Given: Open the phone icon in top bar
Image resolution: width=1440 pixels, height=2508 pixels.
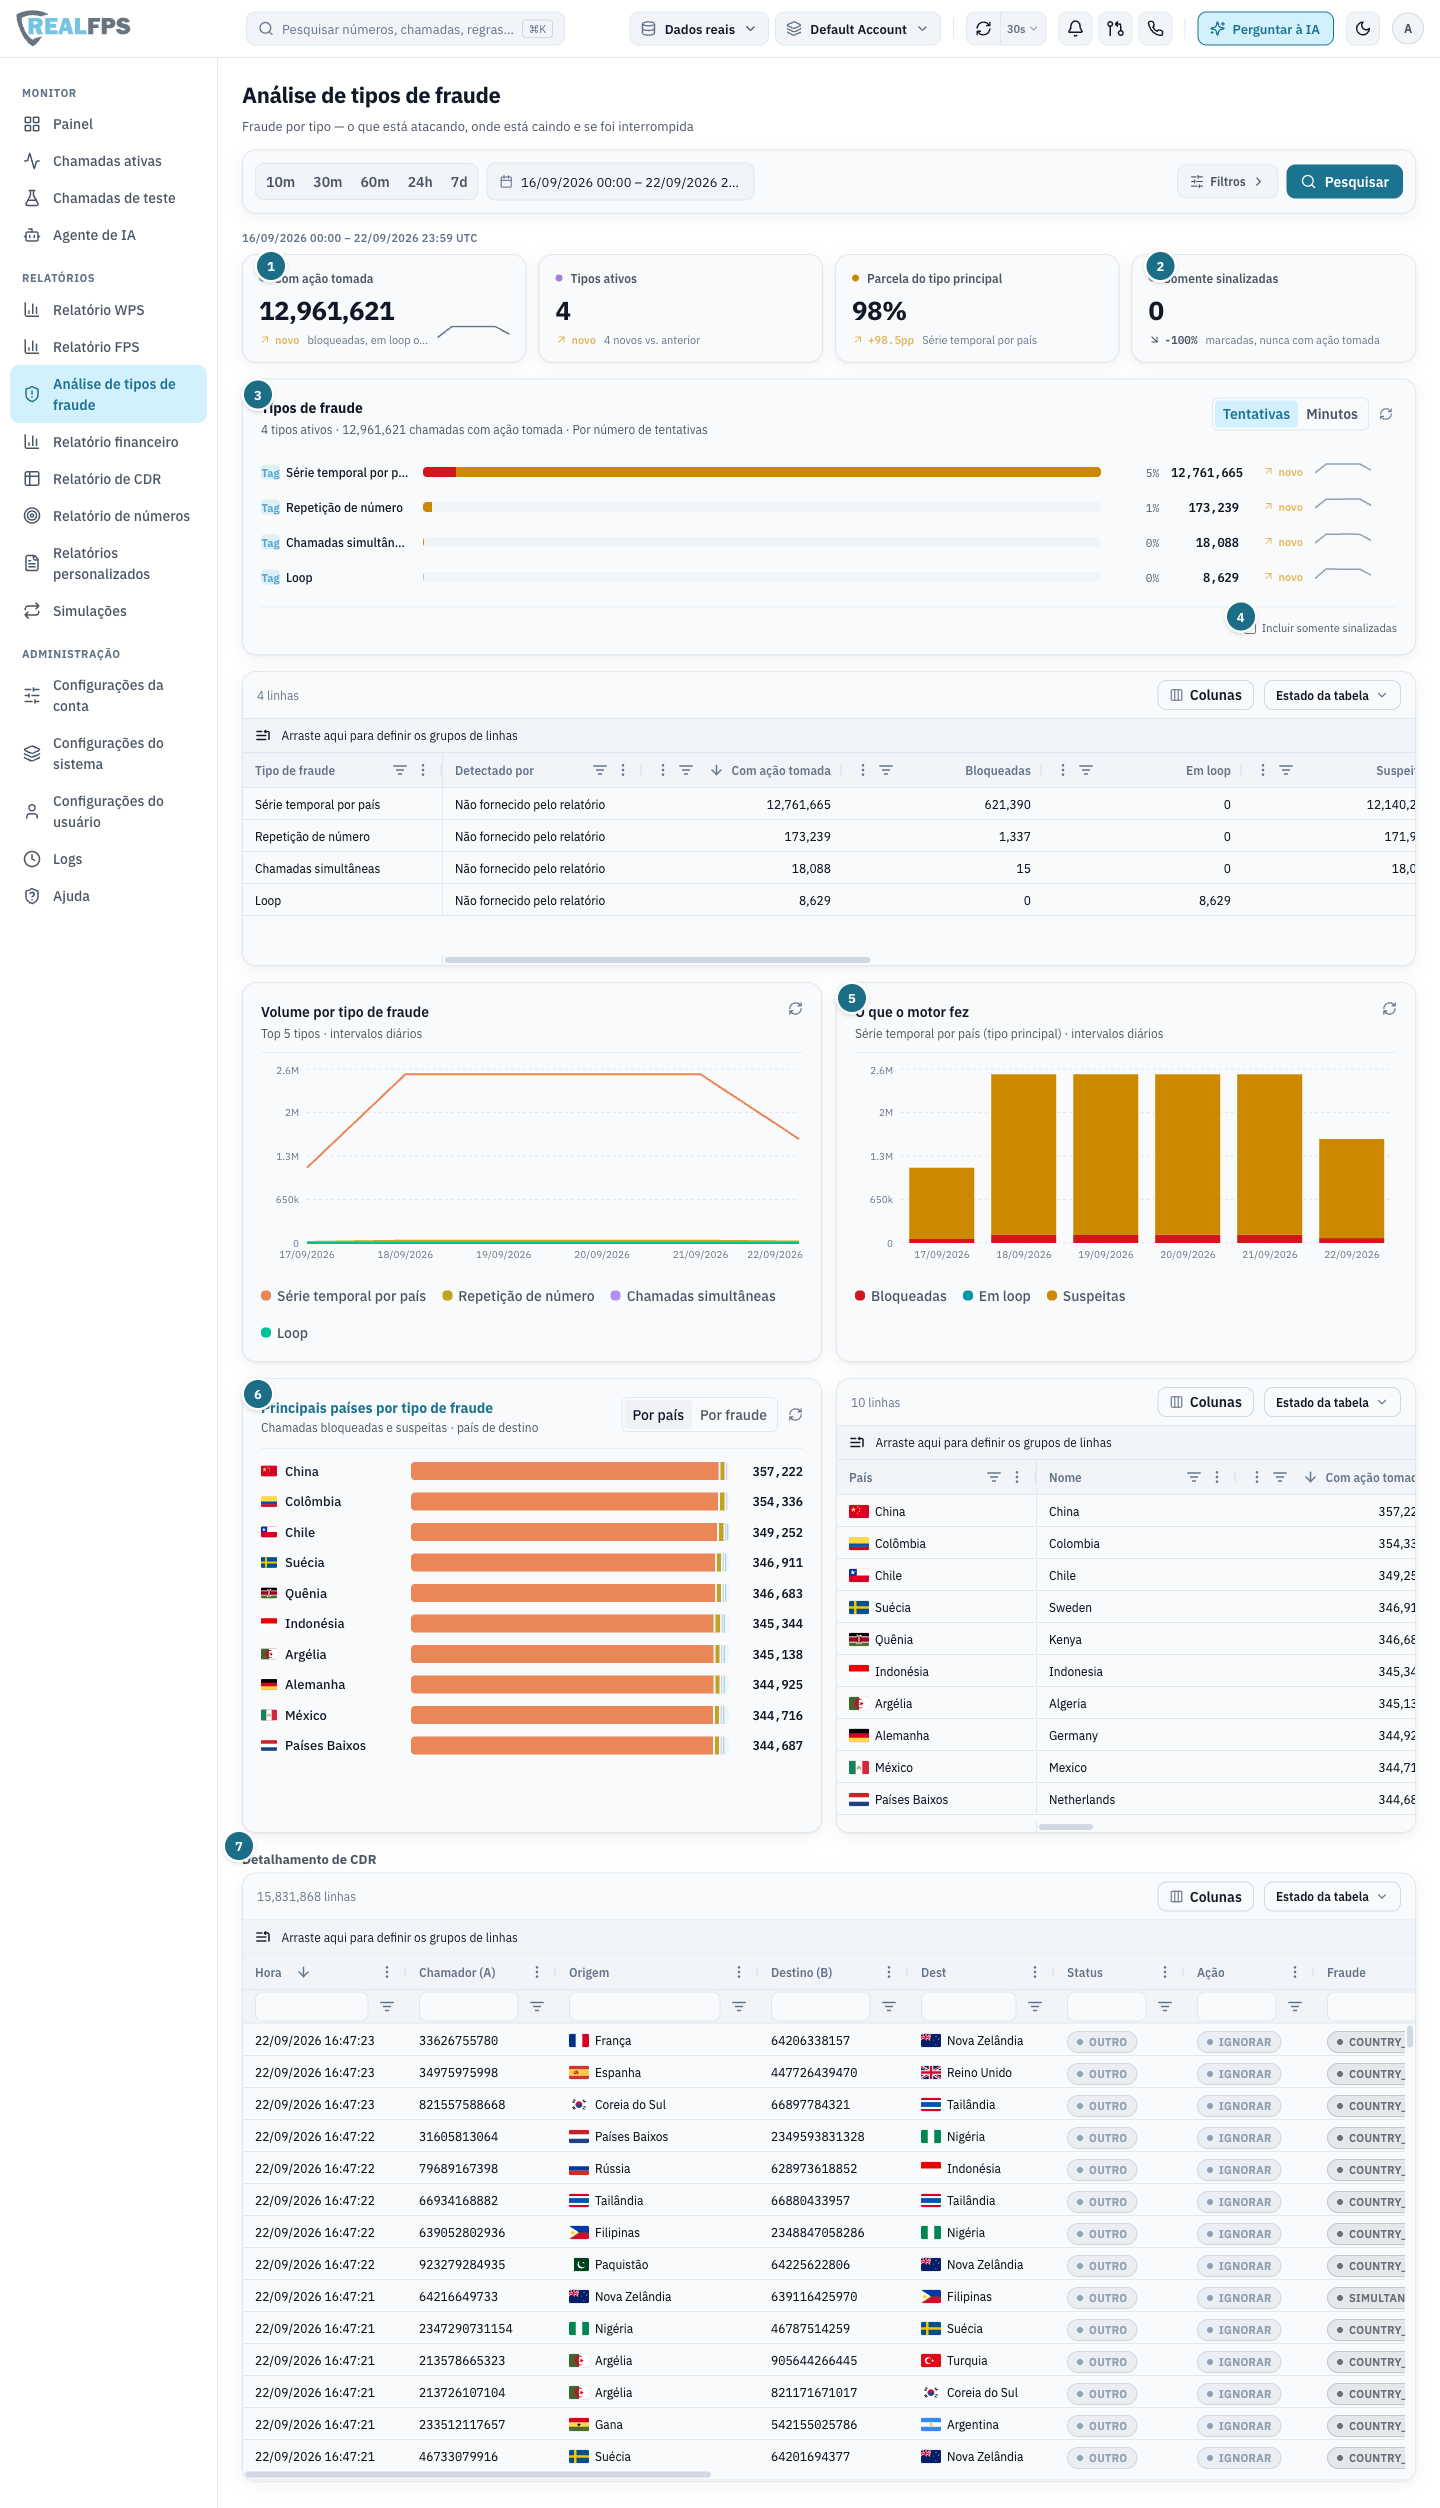Looking at the screenshot, I should click(1155, 29).
